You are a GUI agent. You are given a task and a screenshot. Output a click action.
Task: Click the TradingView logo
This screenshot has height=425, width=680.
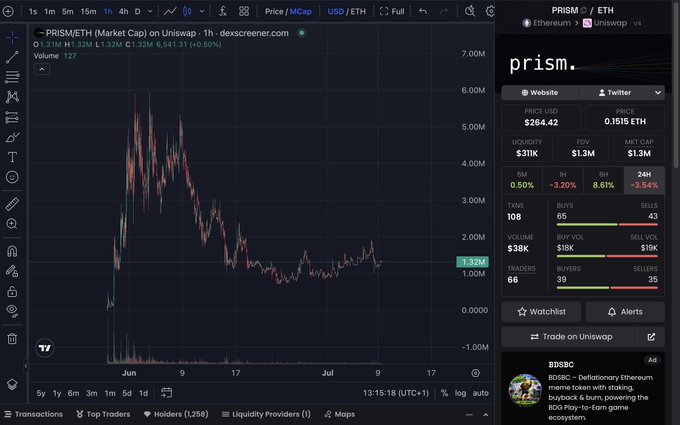point(45,348)
